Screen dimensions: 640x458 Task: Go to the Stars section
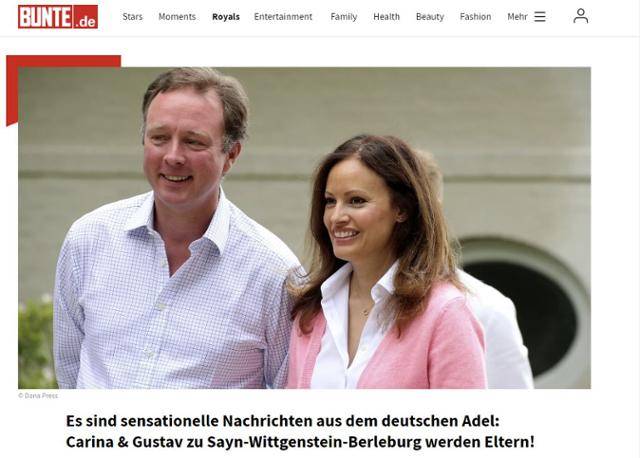133,17
